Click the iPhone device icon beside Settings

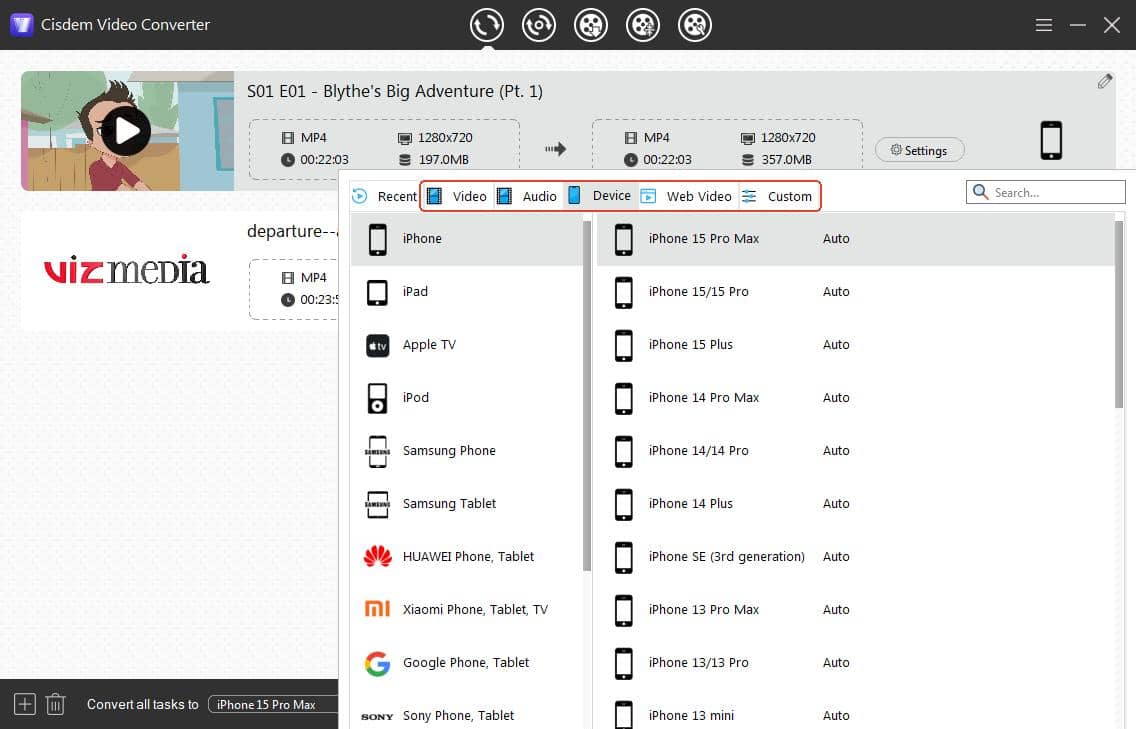coord(1050,141)
